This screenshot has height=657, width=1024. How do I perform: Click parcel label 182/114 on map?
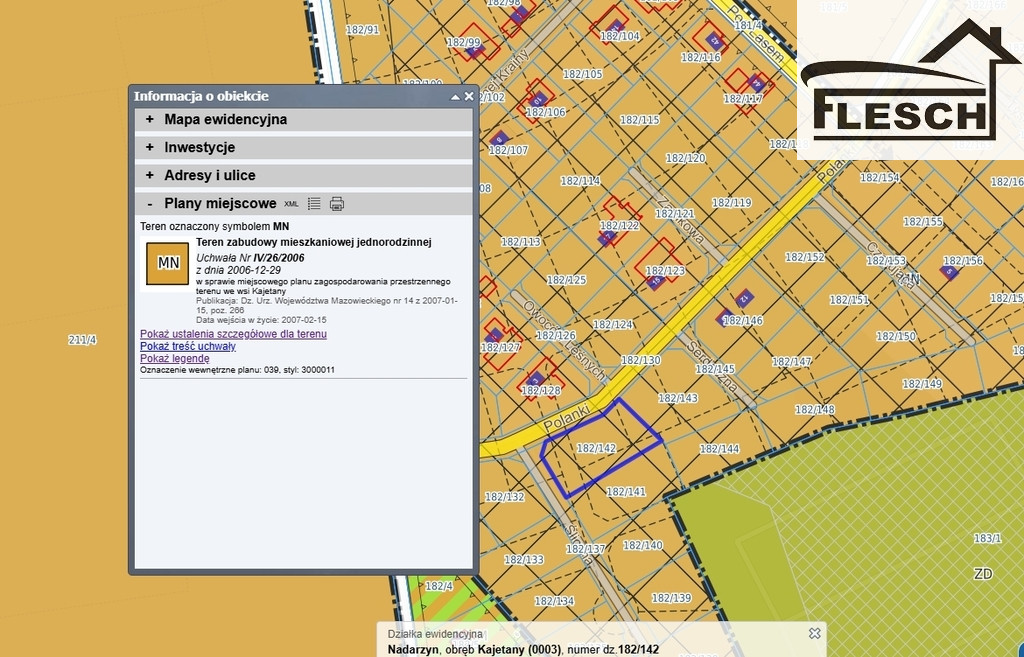click(580, 181)
